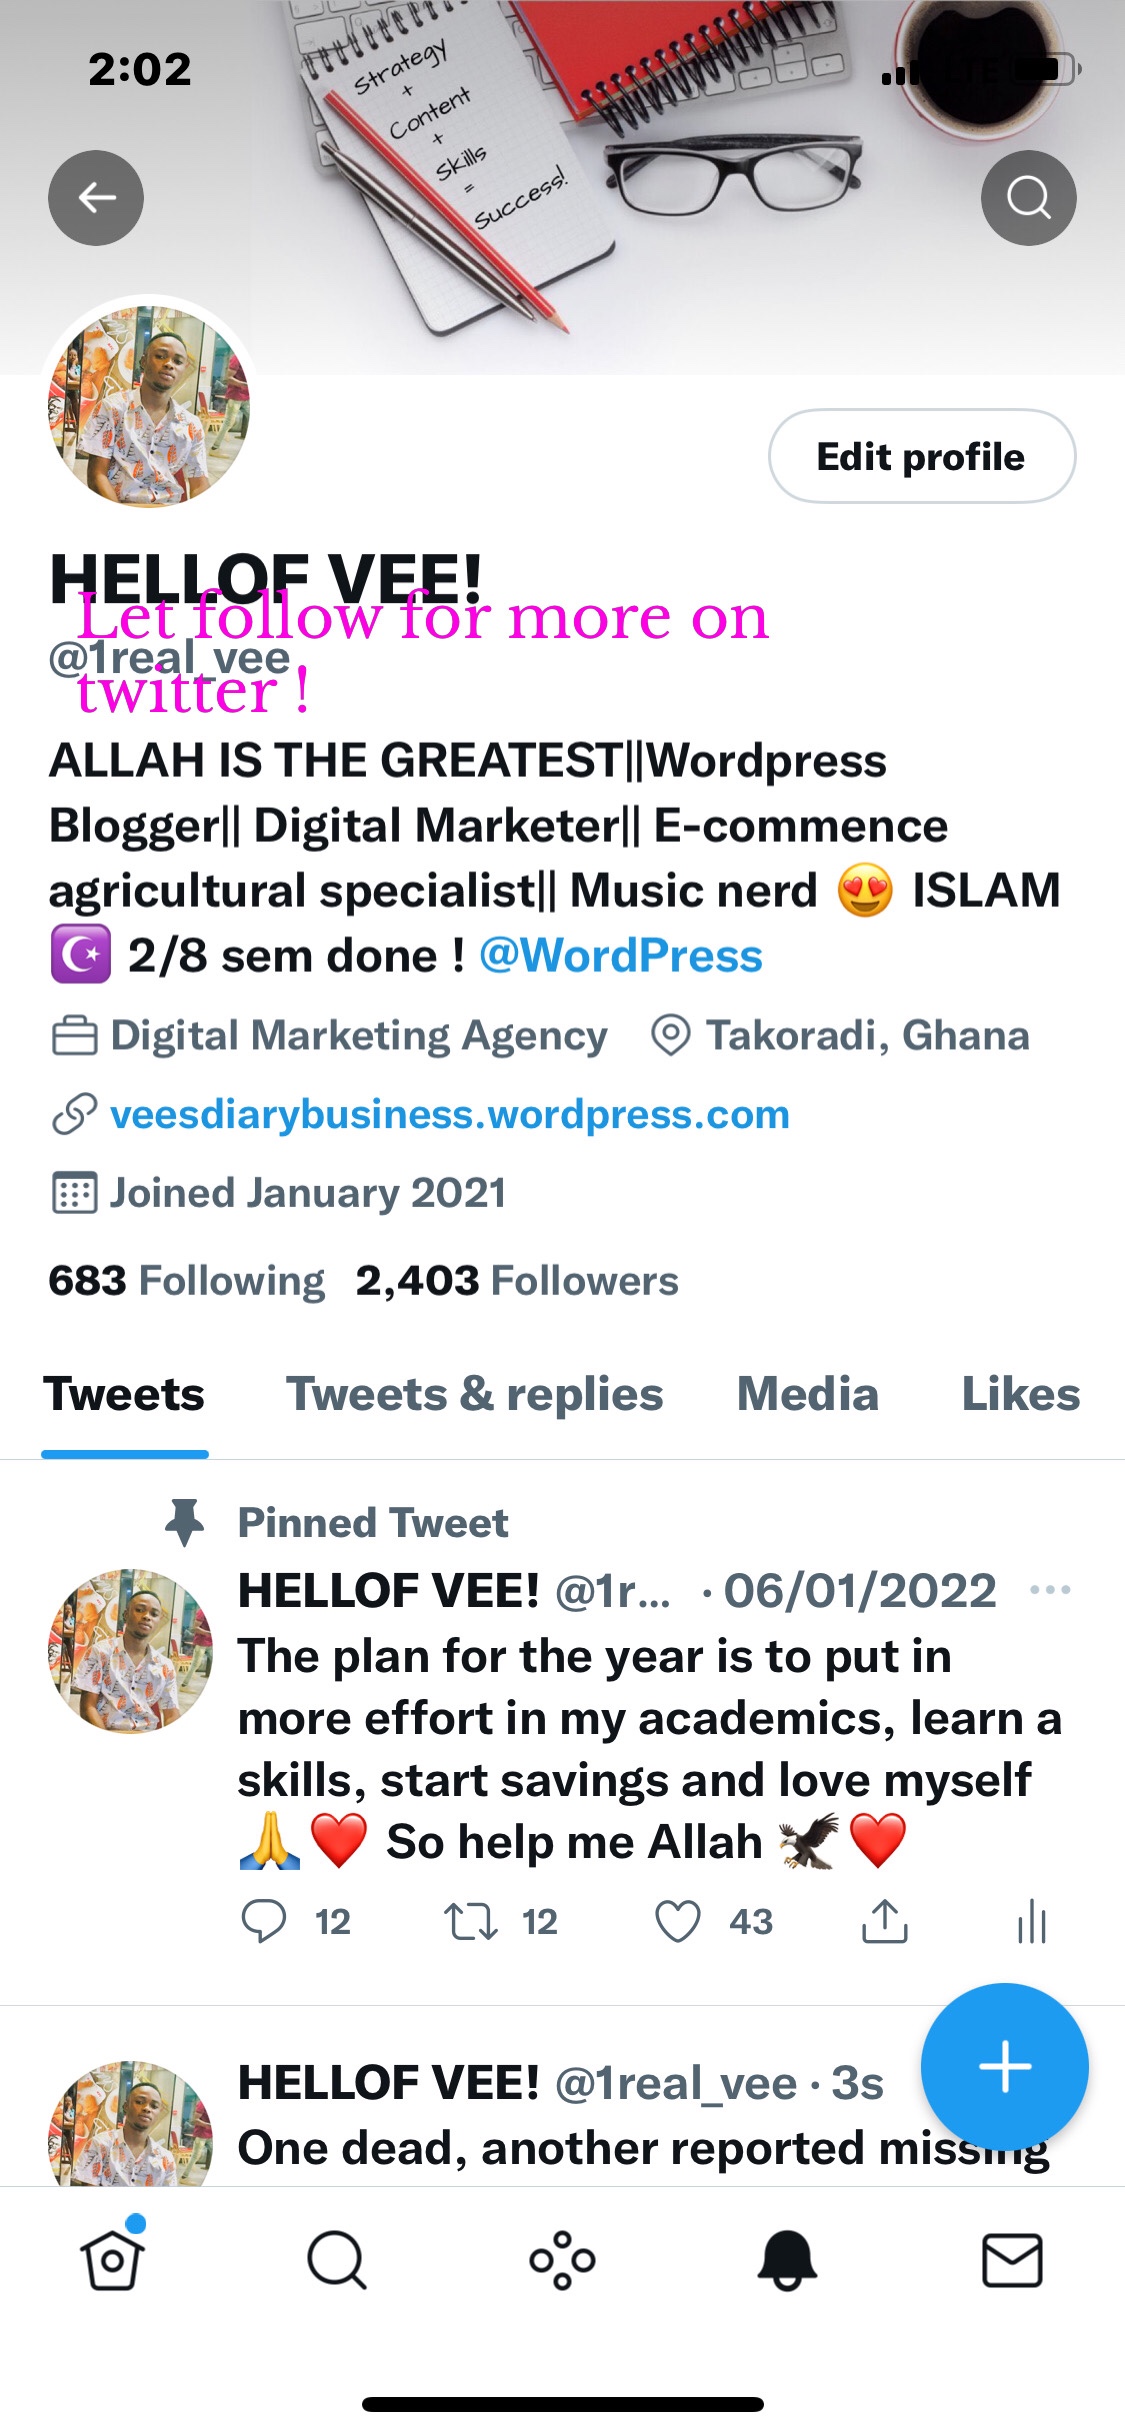Image resolution: width=1125 pixels, height=2436 pixels.
Task: Open Spaces icon in bottom bar
Action: [562, 2260]
